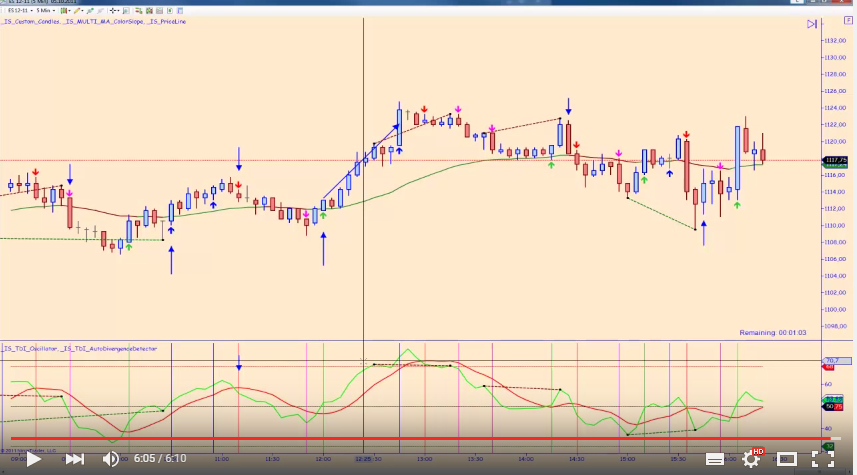
Task: Play the video
Action: 33,459
